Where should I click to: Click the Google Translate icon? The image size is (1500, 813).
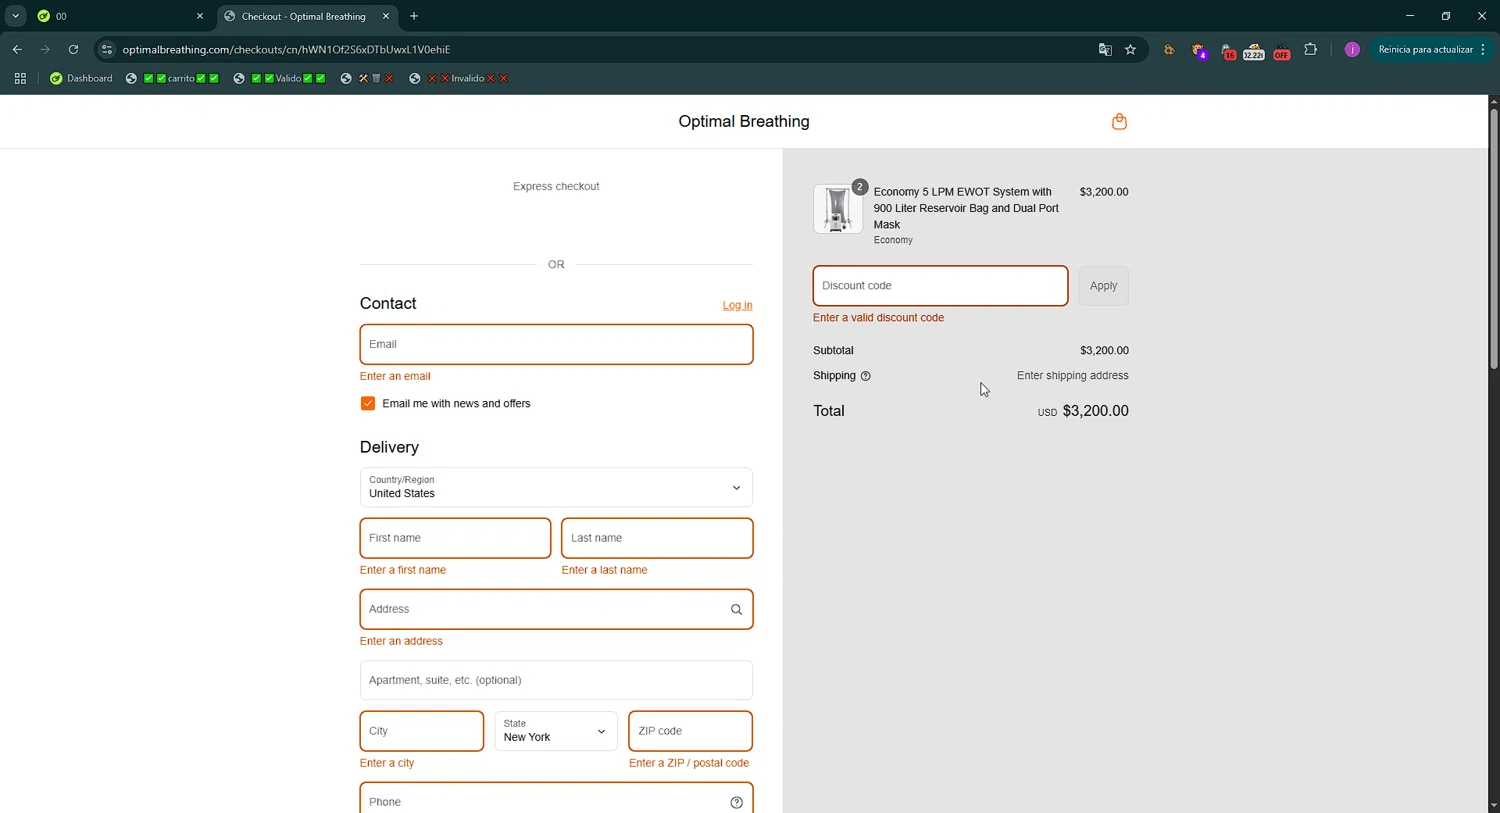point(1105,49)
